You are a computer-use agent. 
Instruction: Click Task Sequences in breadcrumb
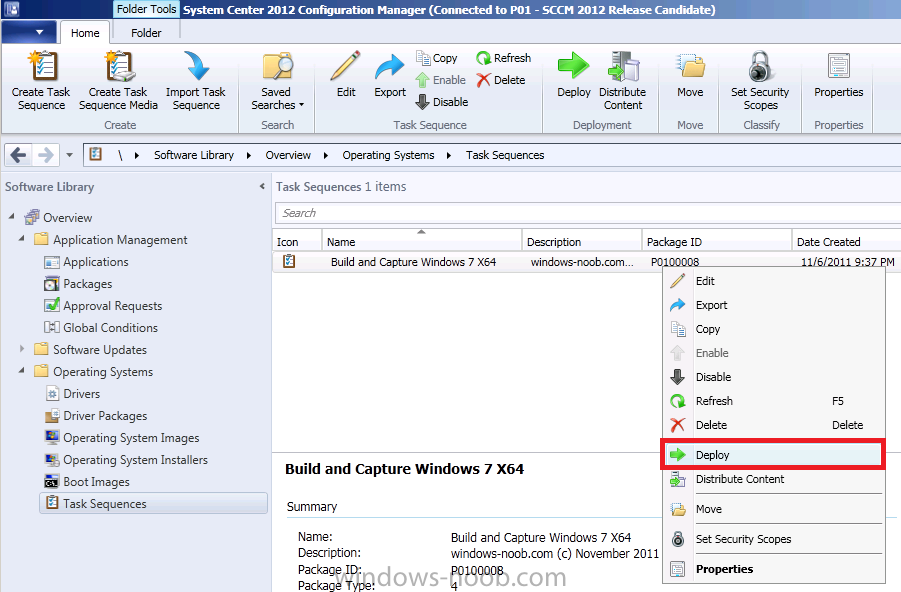[x=505, y=155]
